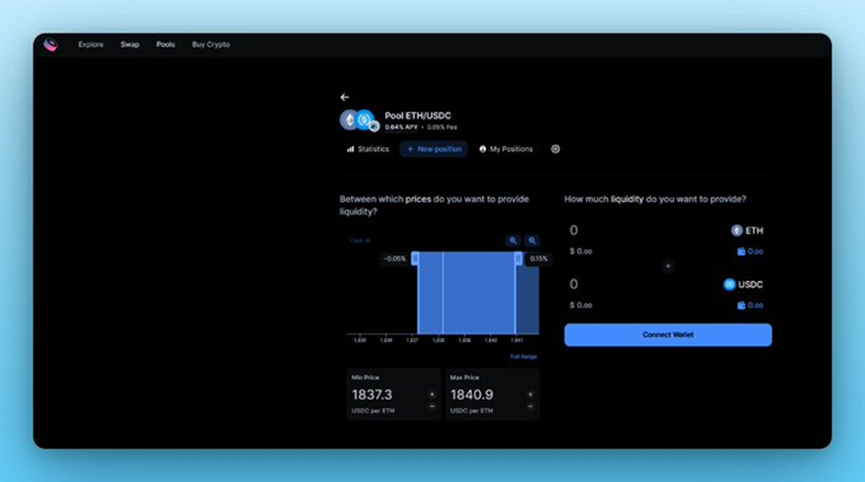
Task: Switch to My Positions tab
Action: 506,149
